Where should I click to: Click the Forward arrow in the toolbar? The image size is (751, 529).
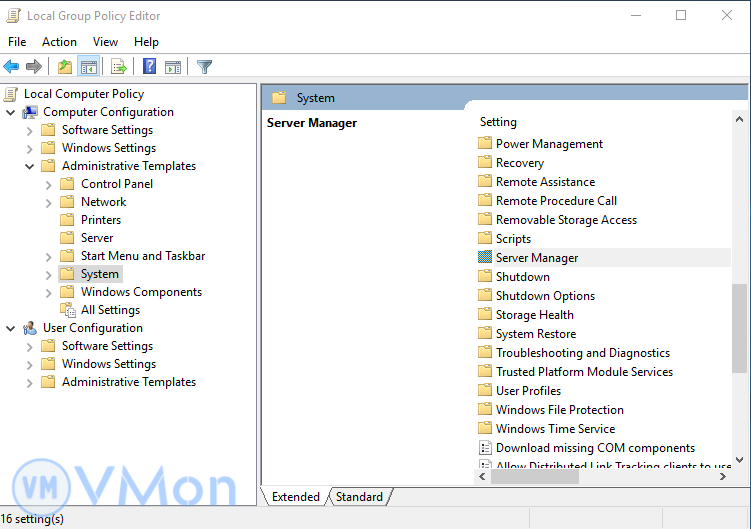coord(34,67)
